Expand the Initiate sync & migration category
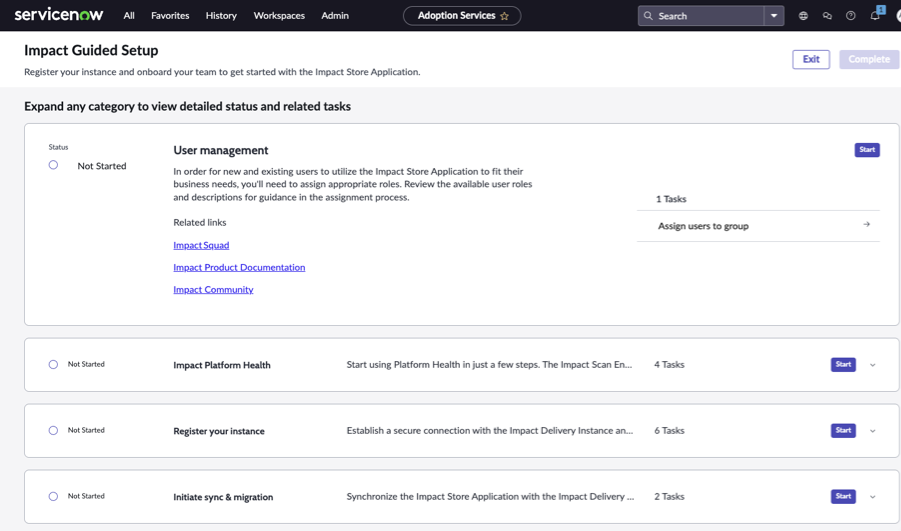The height and width of the screenshot is (531, 901). click(872, 497)
